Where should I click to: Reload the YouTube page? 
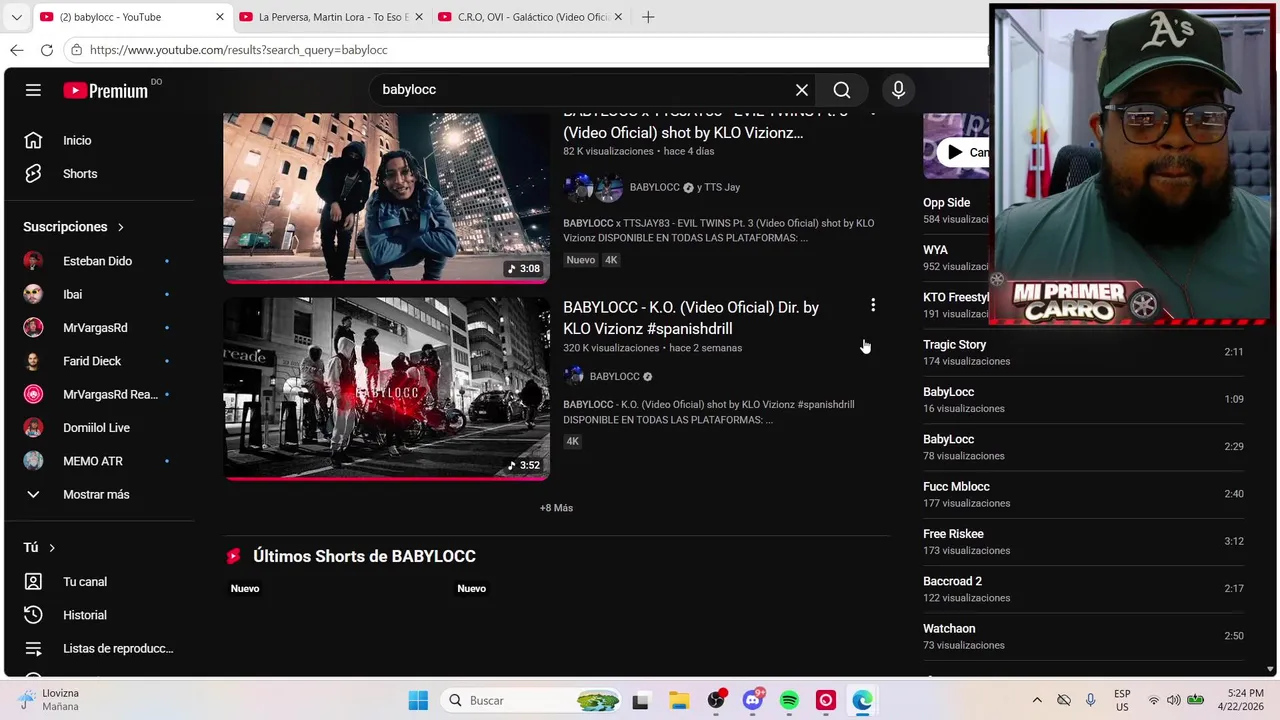point(47,50)
